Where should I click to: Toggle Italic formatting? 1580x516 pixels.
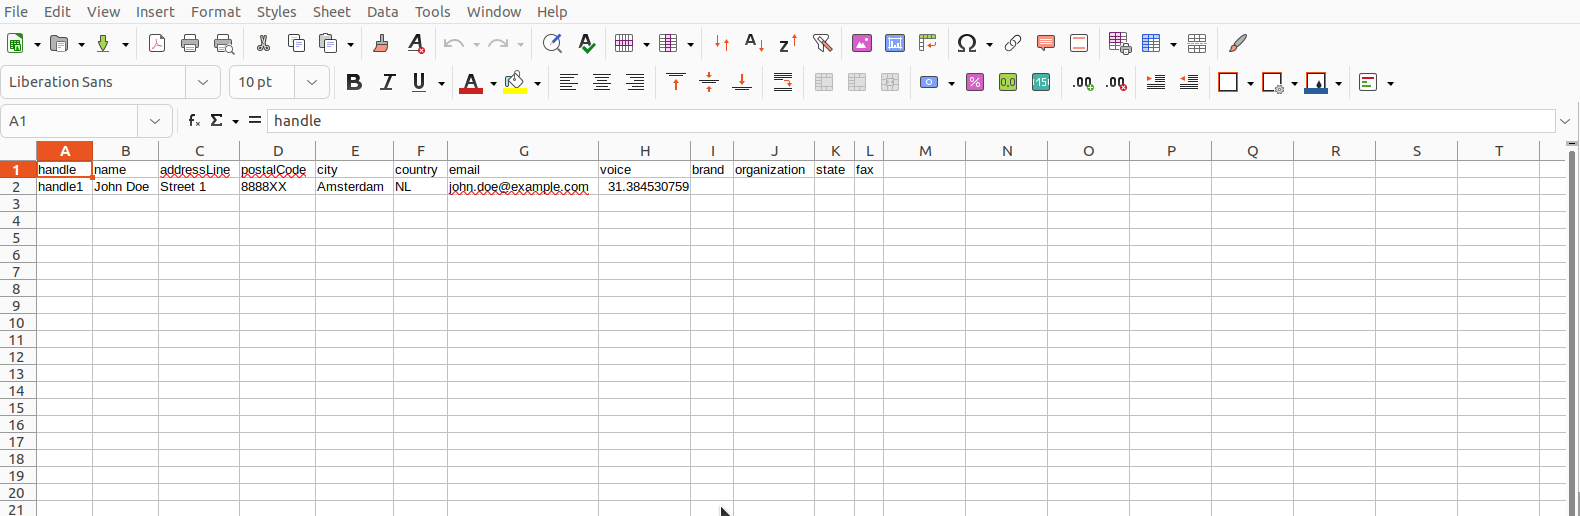388,82
